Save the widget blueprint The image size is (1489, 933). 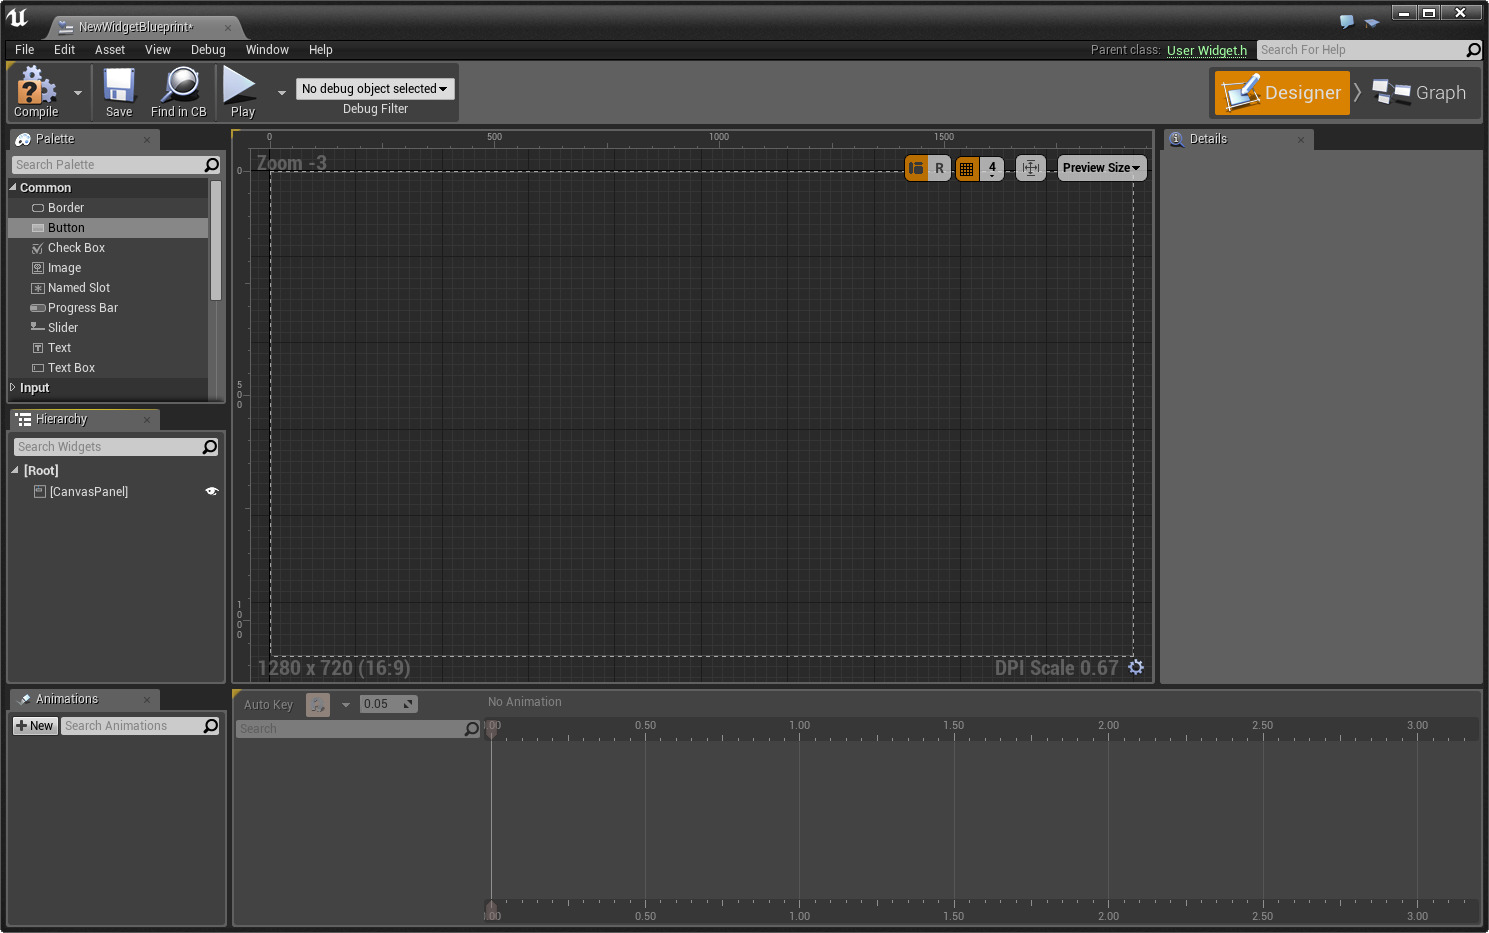119,87
